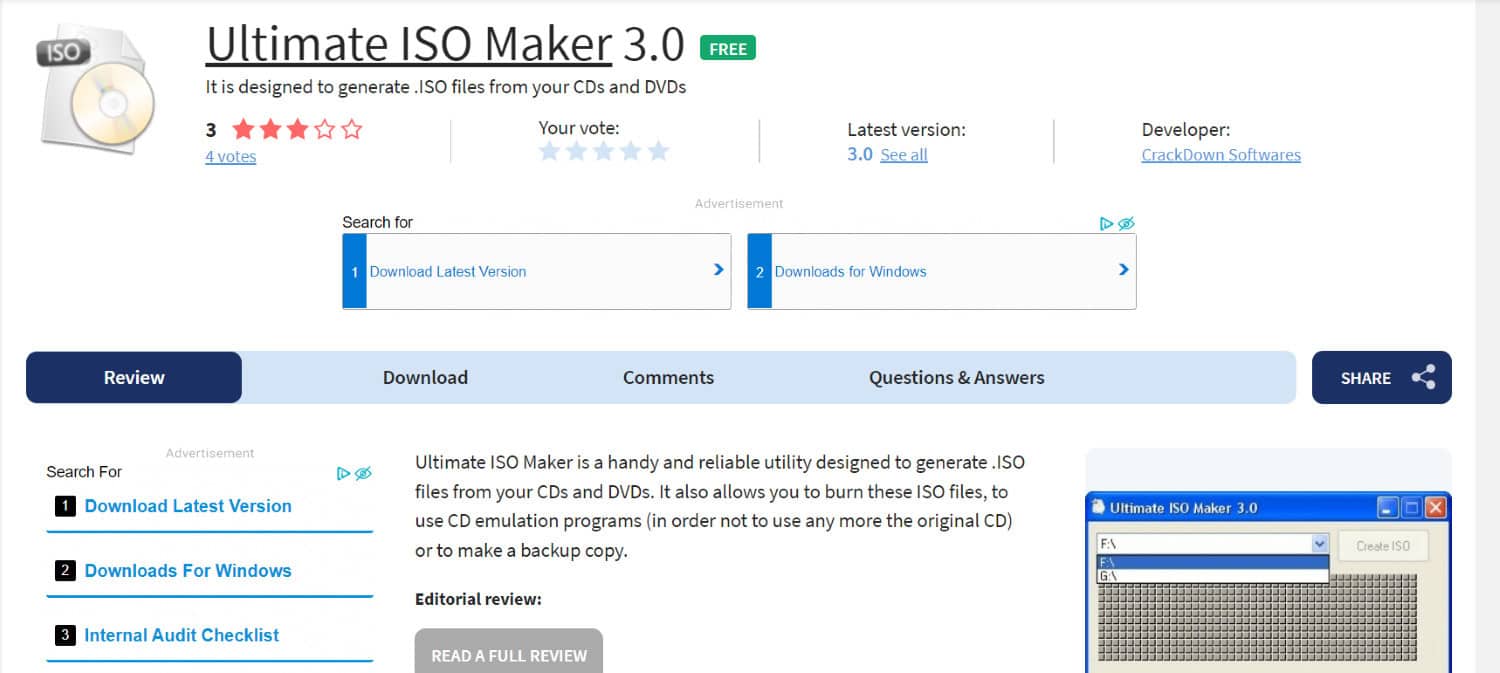Open the Internal Audit Checklist link

[182, 635]
